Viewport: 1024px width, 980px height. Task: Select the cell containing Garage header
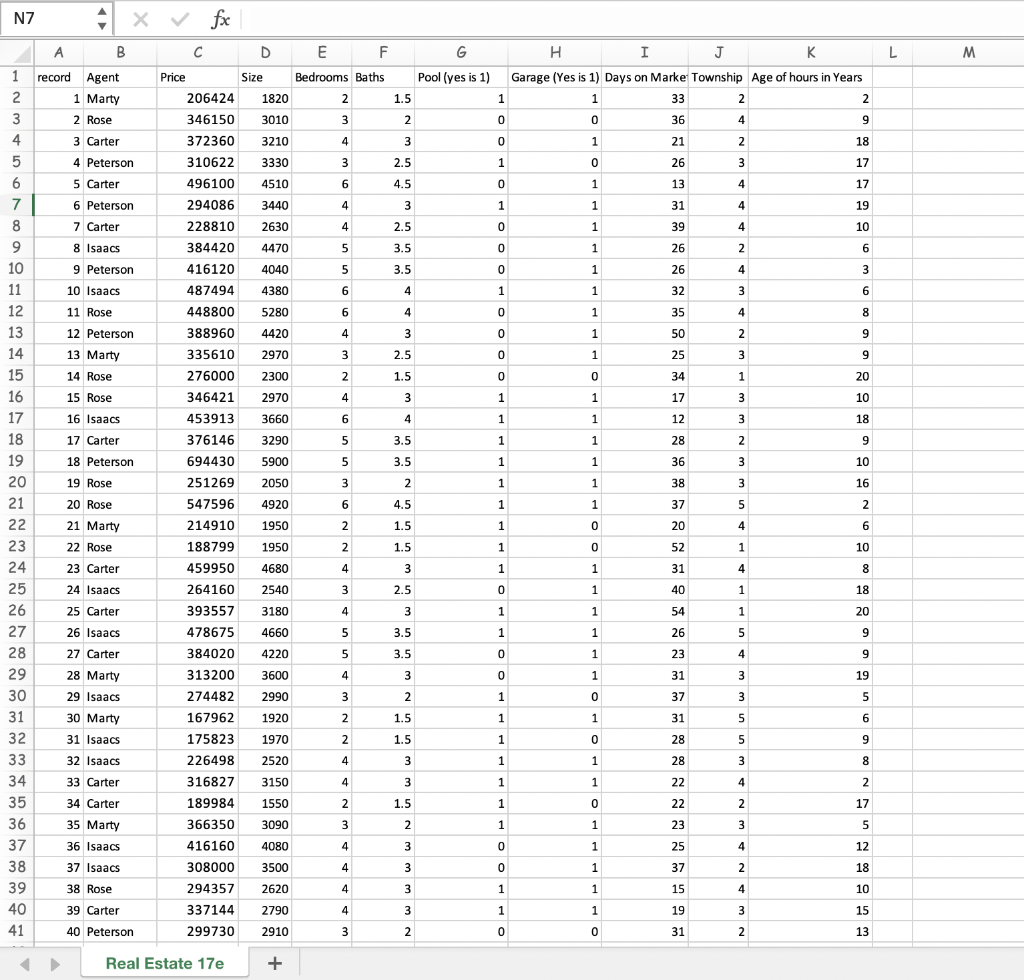[x=556, y=77]
